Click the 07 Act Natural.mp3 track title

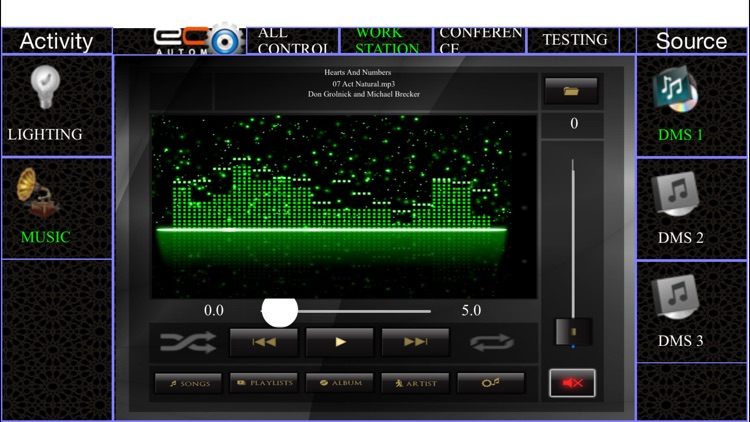pyautogui.click(x=364, y=84)
